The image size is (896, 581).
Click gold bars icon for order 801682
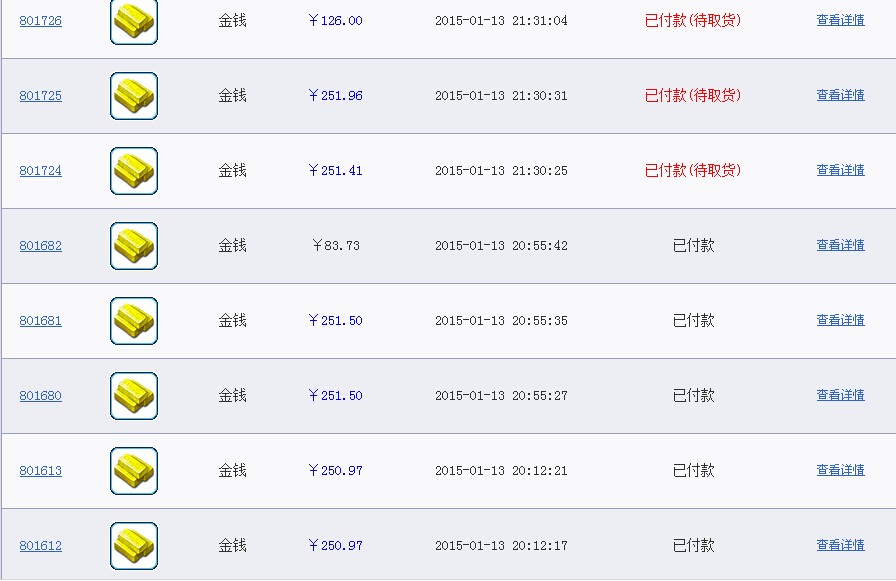coord(134,246)
